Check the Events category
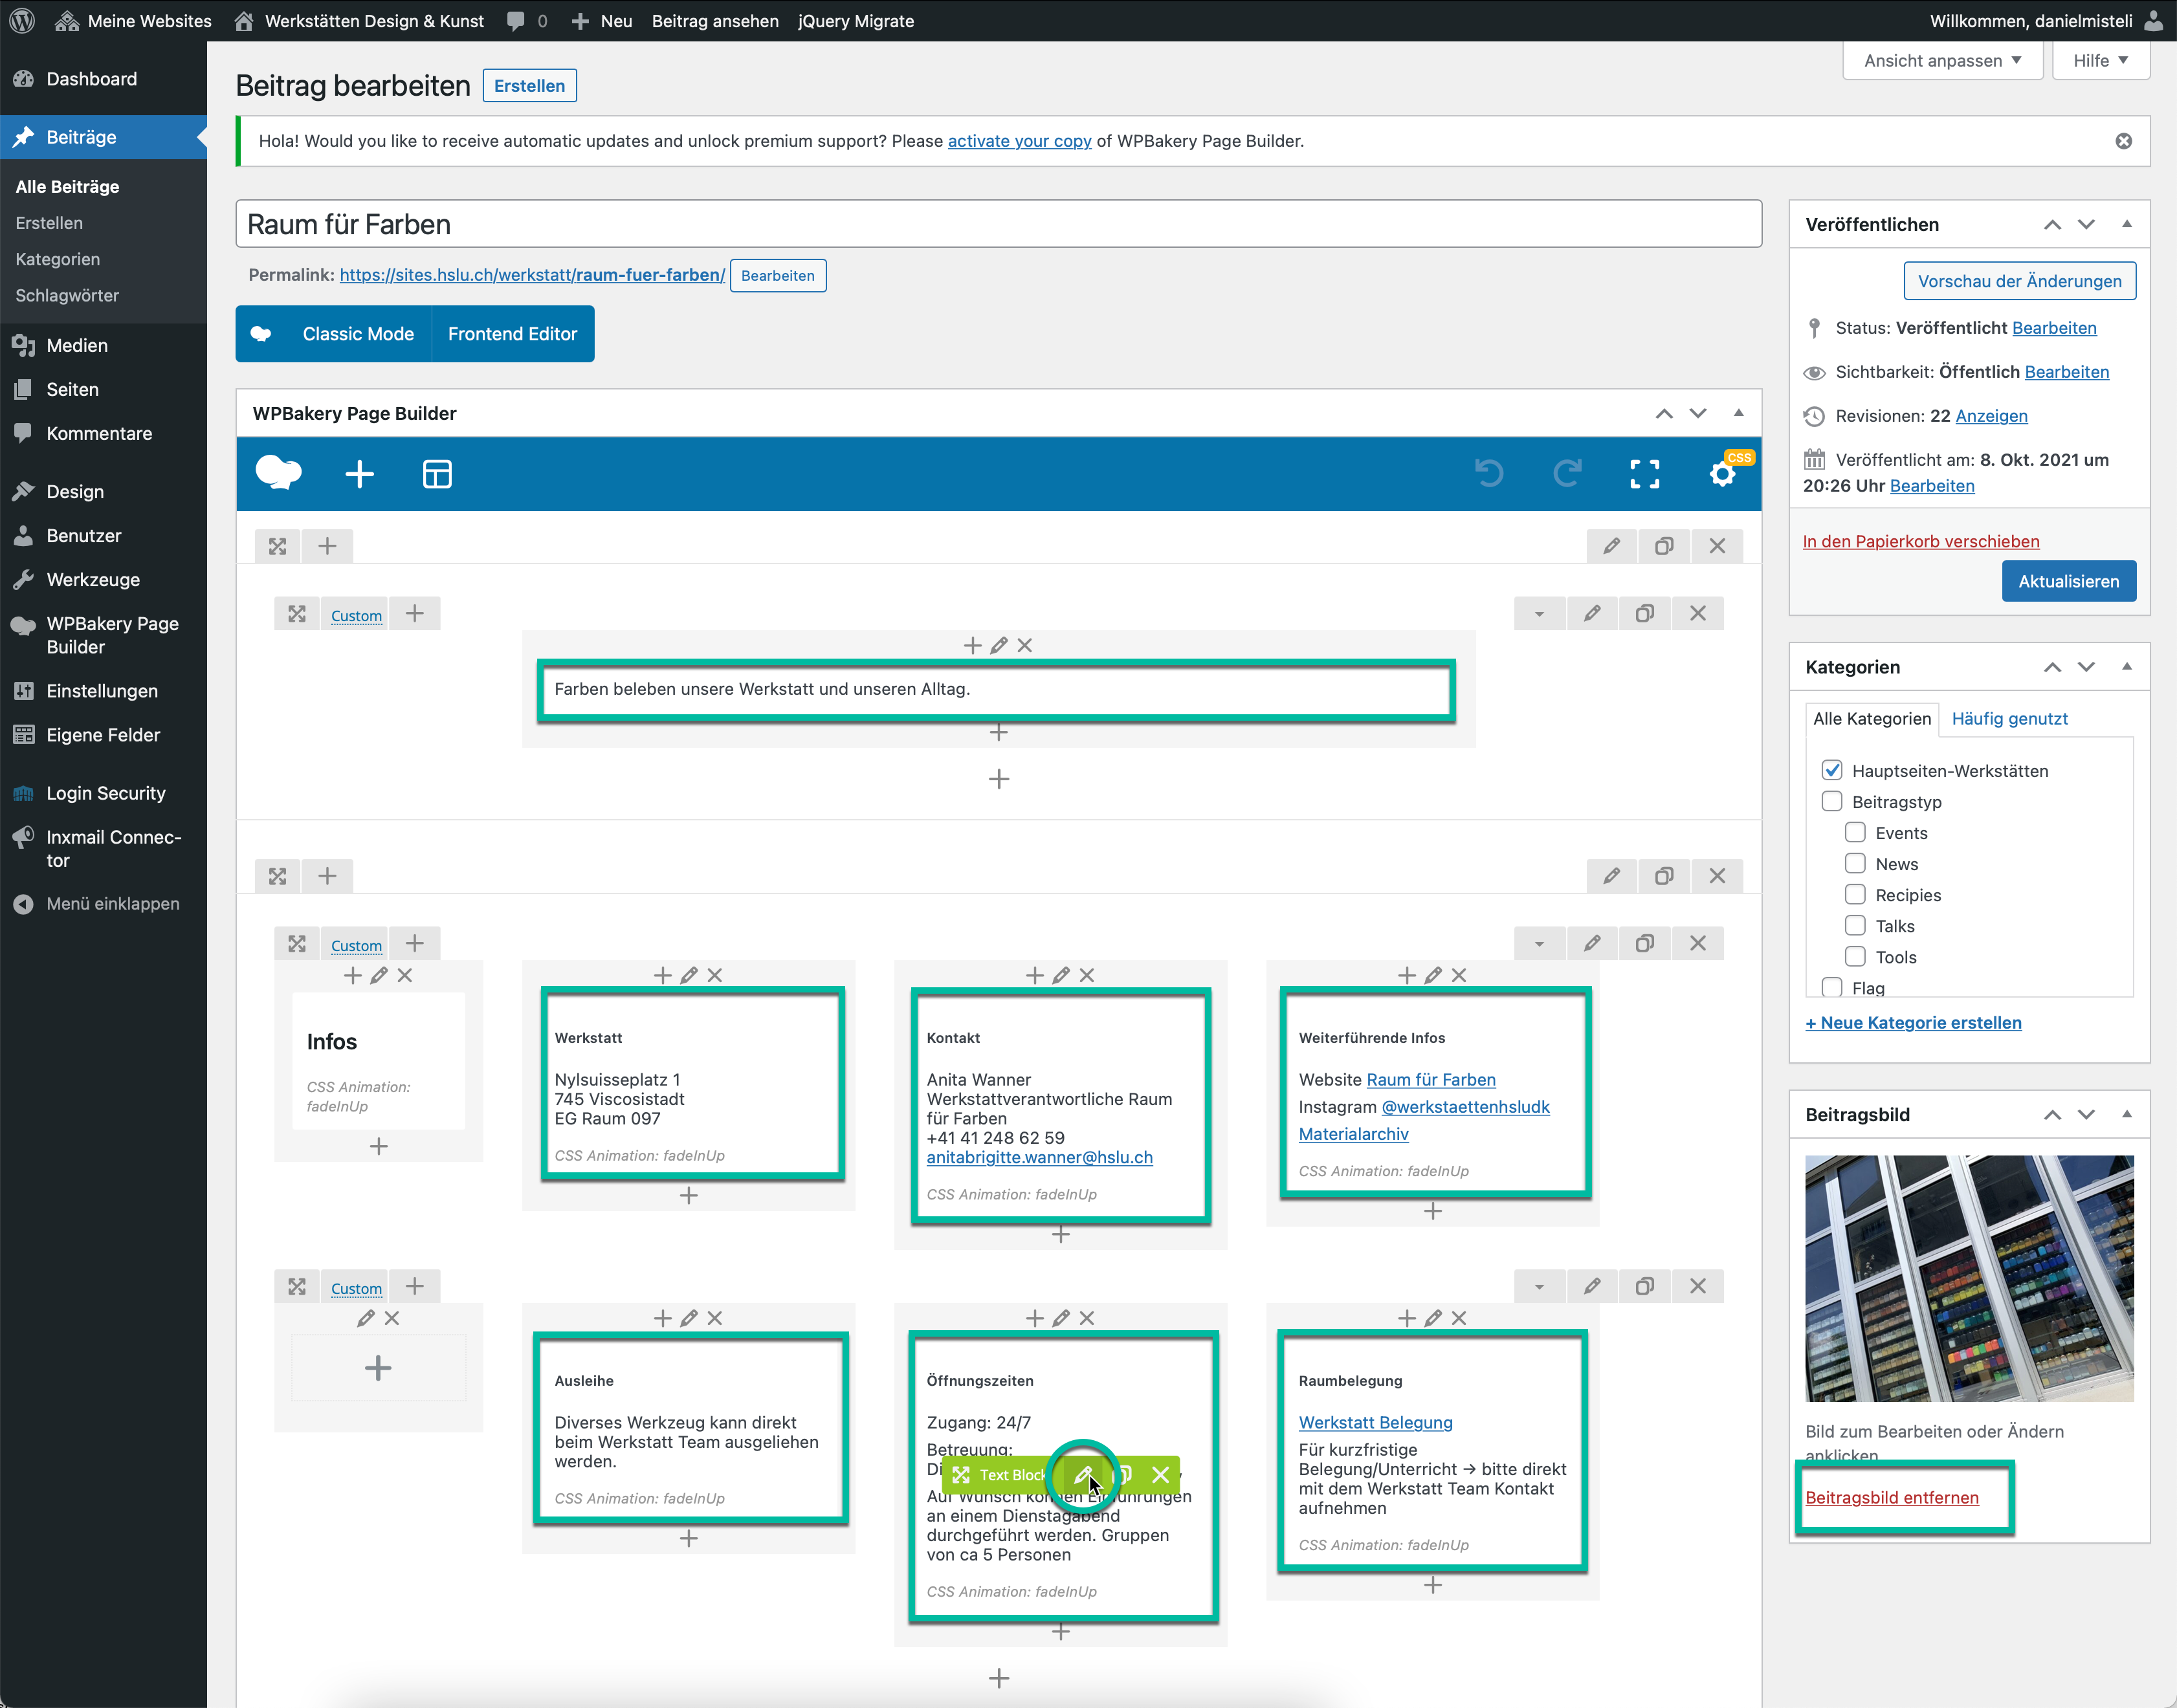The image size is (2177, 1708). 1855,832
